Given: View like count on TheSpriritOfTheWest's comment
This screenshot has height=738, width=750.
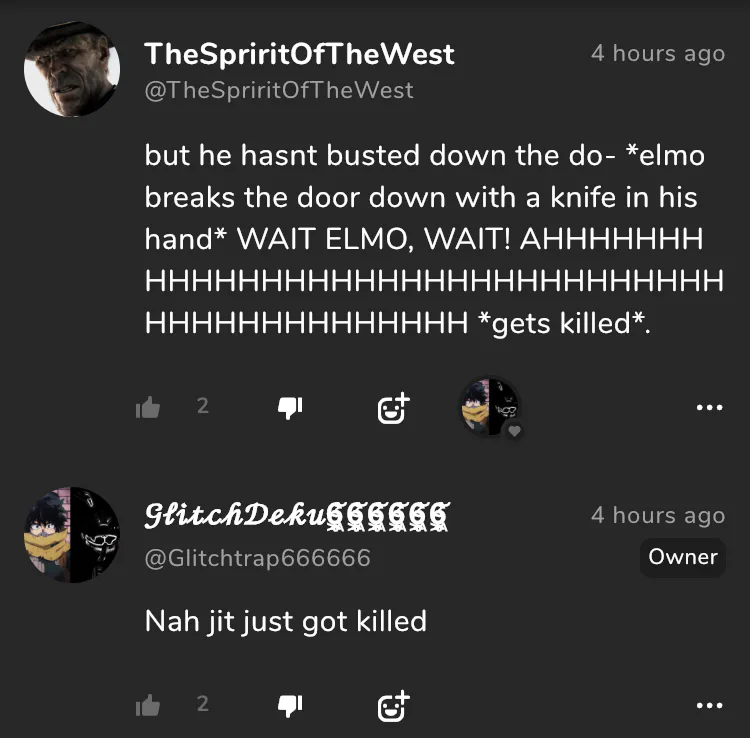Looking at the screenshot, I should pyautogui.click(x=203, y=406).
